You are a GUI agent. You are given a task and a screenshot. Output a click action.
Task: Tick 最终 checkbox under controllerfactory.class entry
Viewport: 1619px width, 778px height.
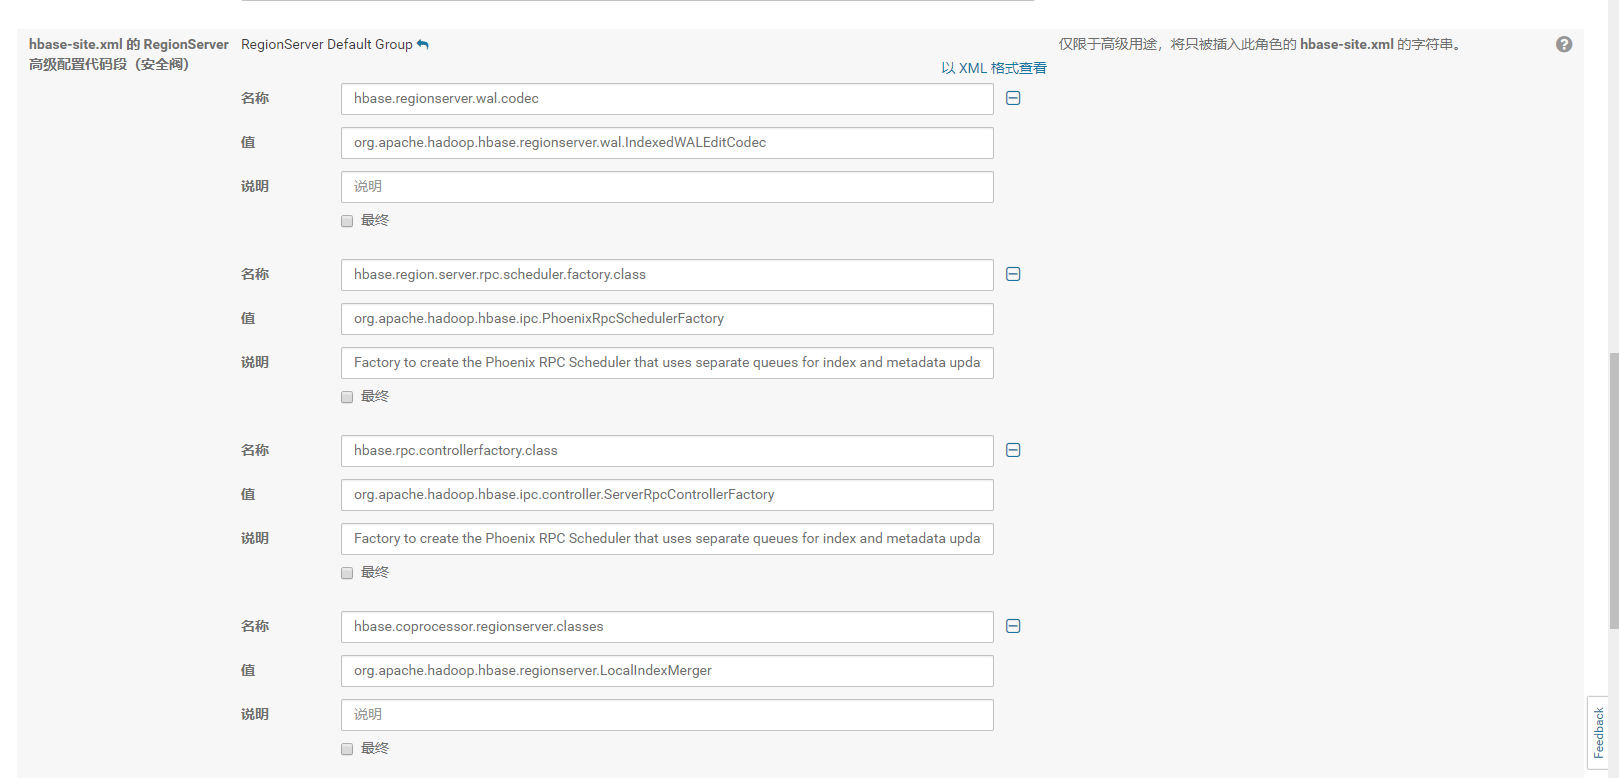[x=347, y=573]
